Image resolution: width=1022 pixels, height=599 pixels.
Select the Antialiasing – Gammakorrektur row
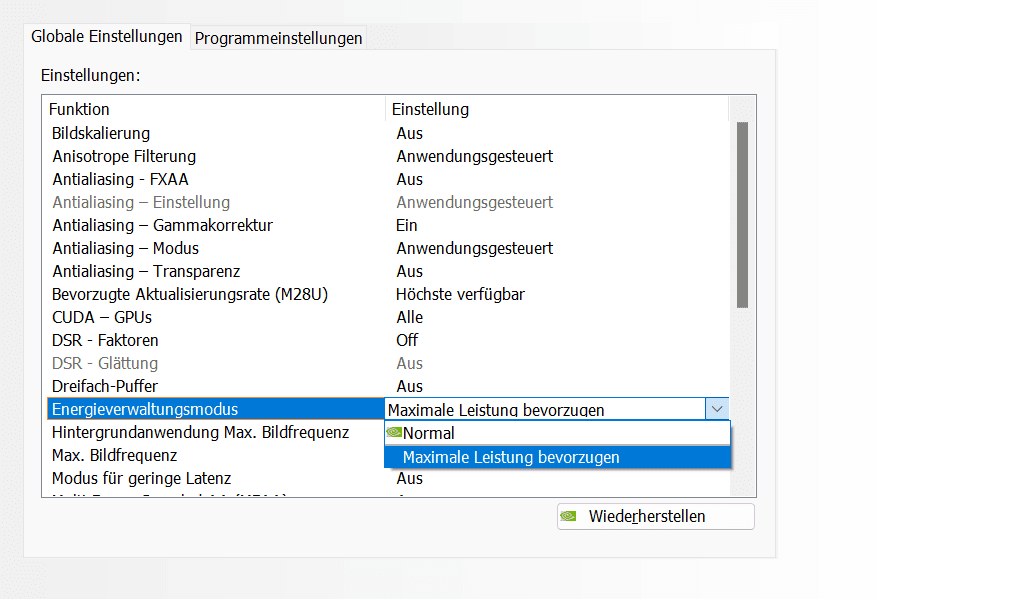point(387,226)
